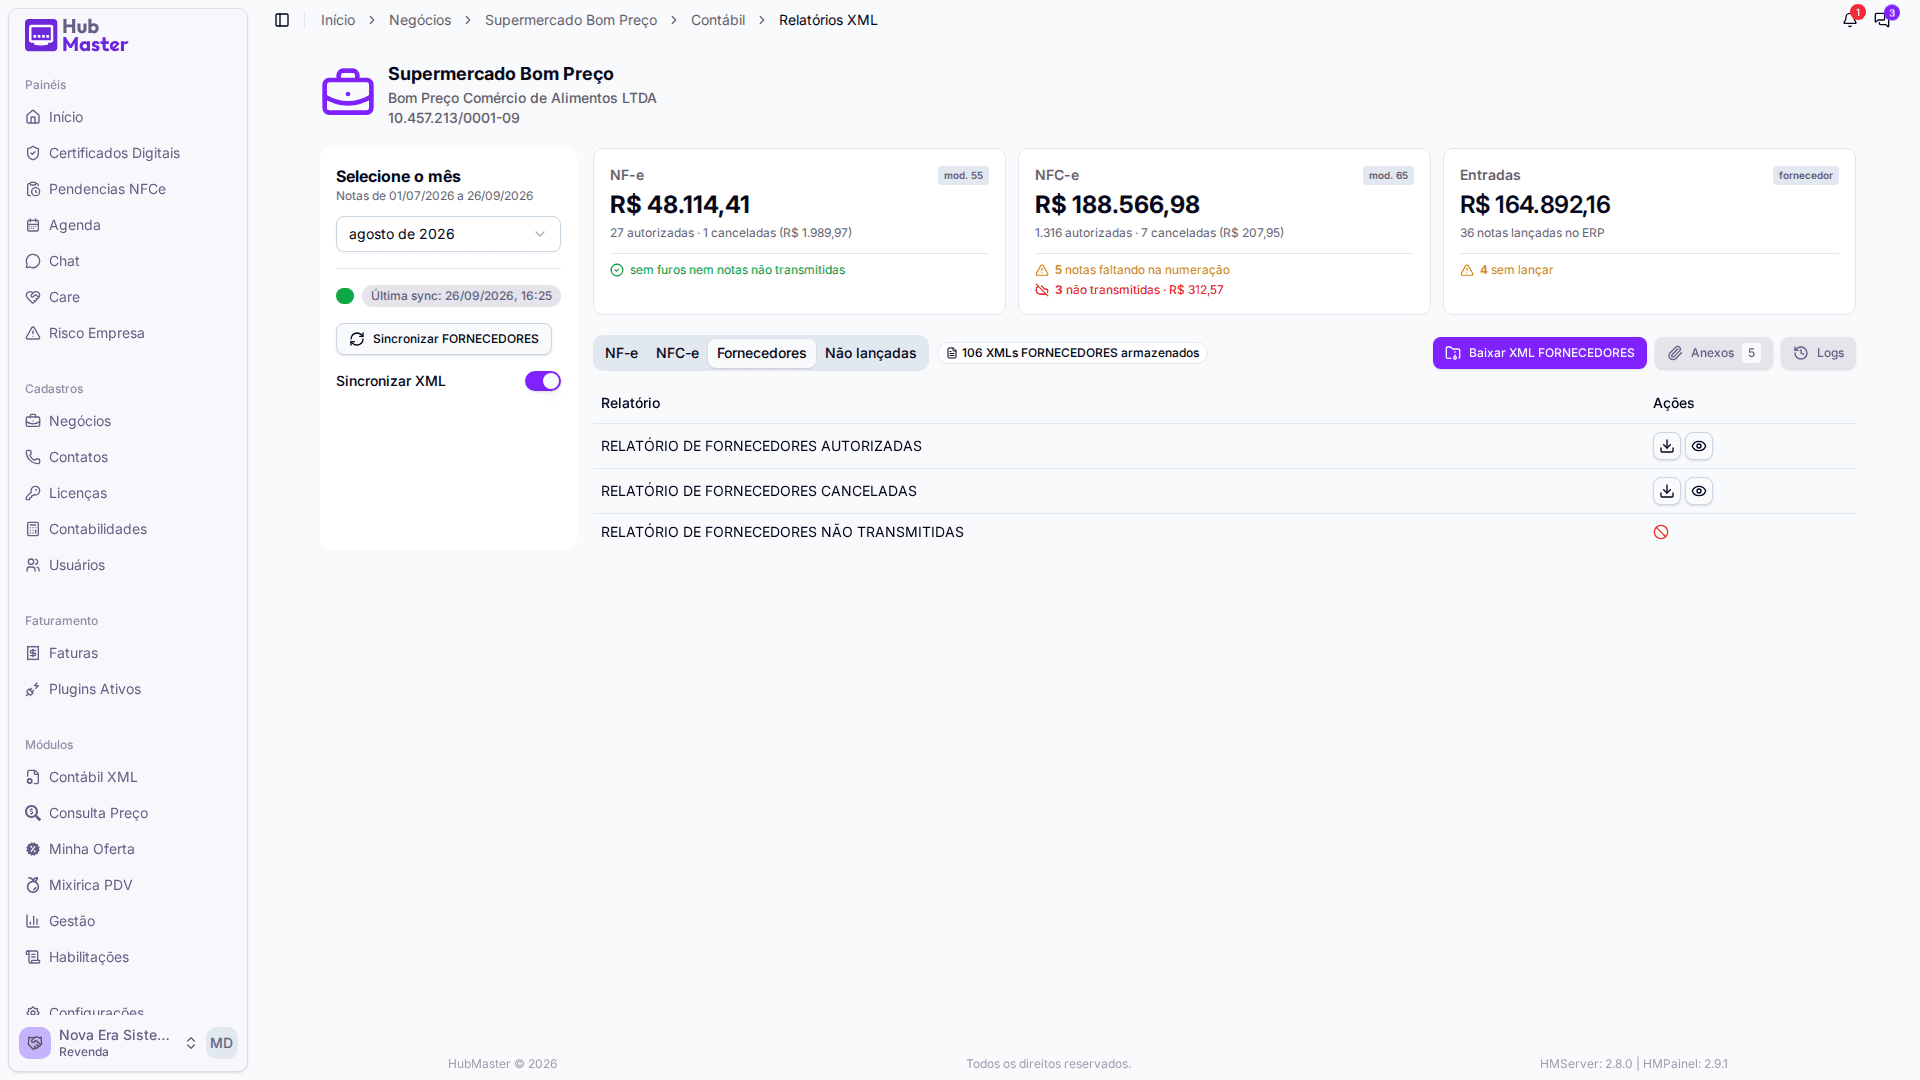Toggle the Sincronizar XML switch
Screen dimensions: 1920x1080
click(543, 381)
